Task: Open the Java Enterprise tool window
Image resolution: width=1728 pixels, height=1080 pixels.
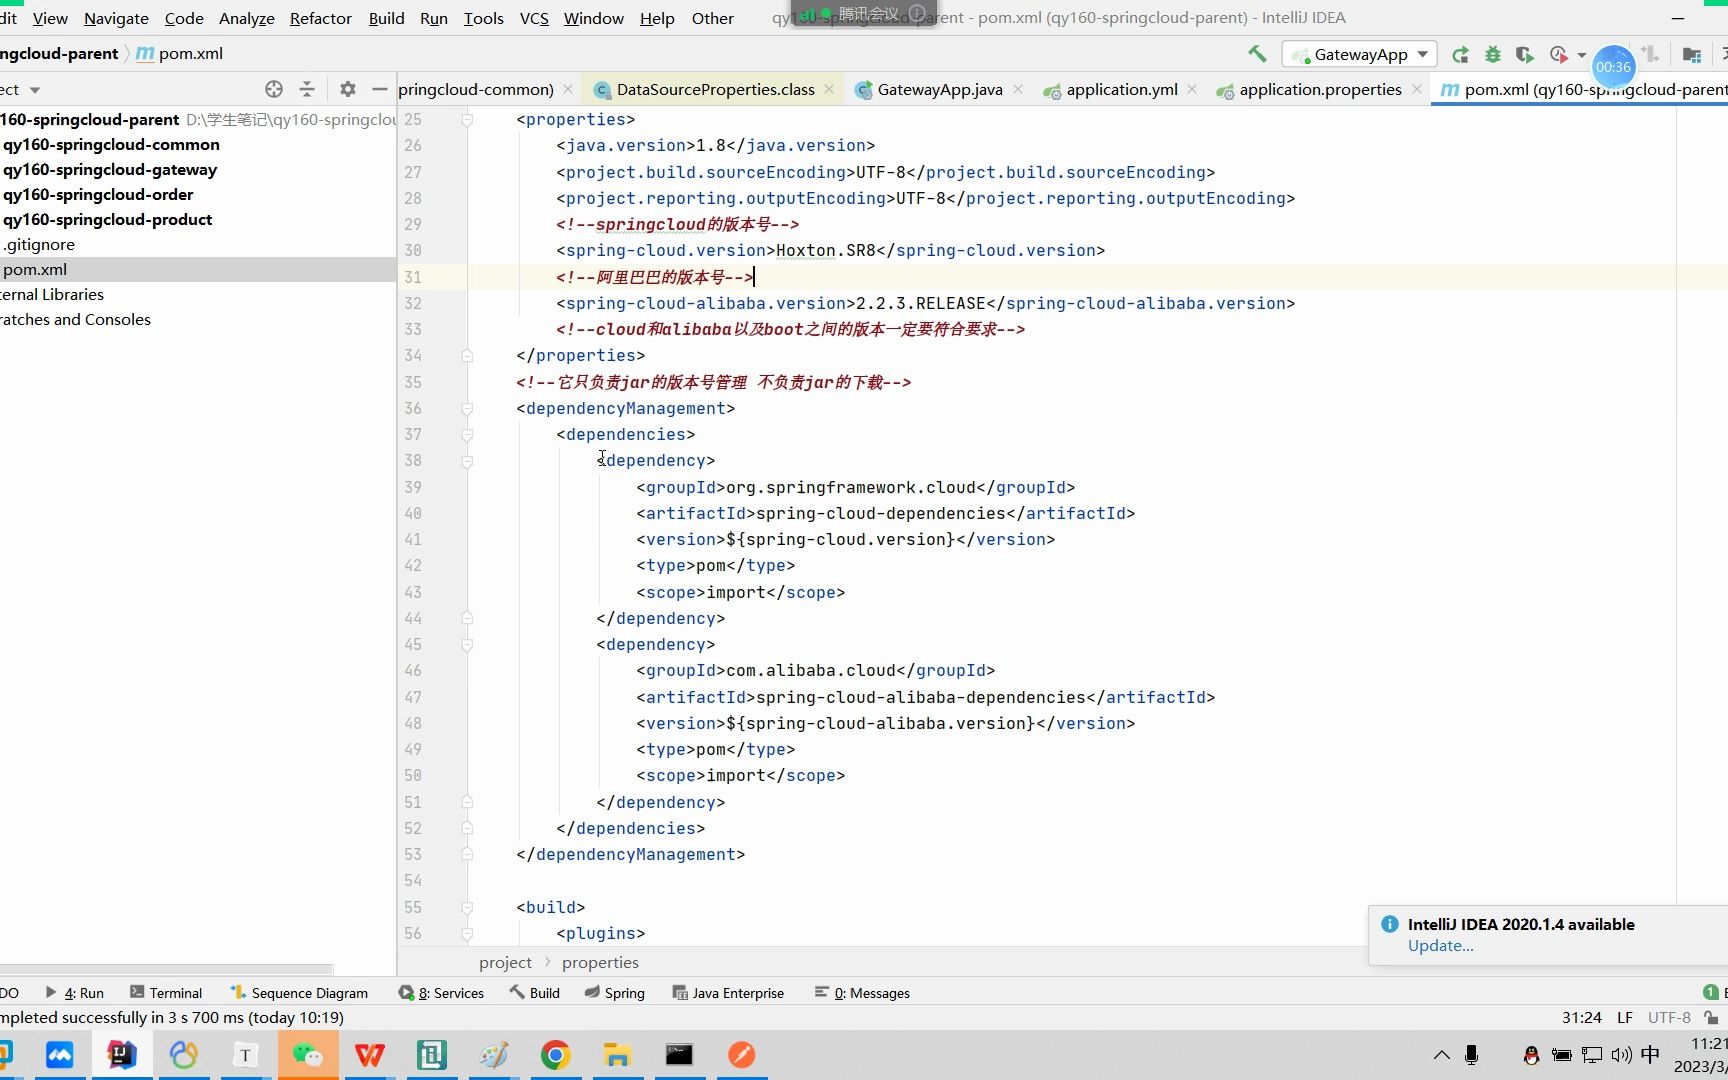Action: [728, 993]
